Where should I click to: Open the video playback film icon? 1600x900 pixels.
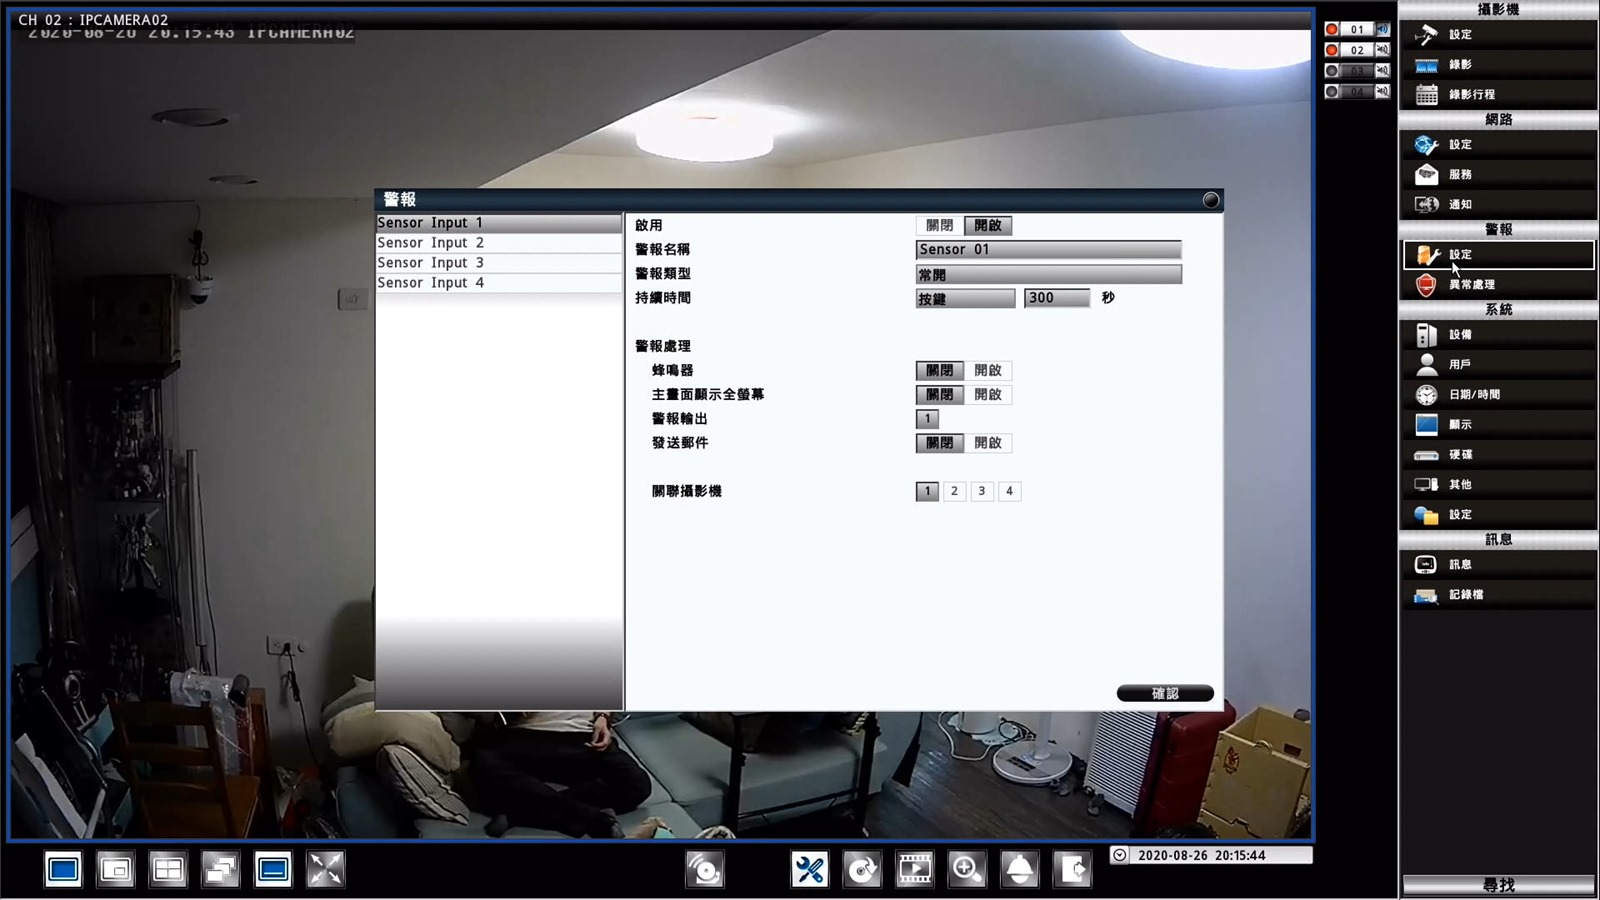pos(914,869)
